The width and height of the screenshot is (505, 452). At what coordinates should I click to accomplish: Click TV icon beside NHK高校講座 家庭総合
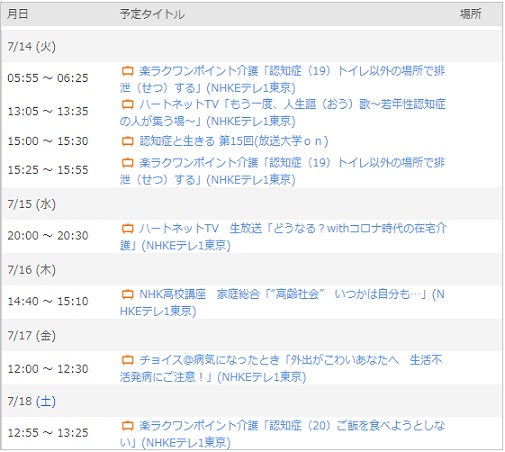tap(127, 294)
